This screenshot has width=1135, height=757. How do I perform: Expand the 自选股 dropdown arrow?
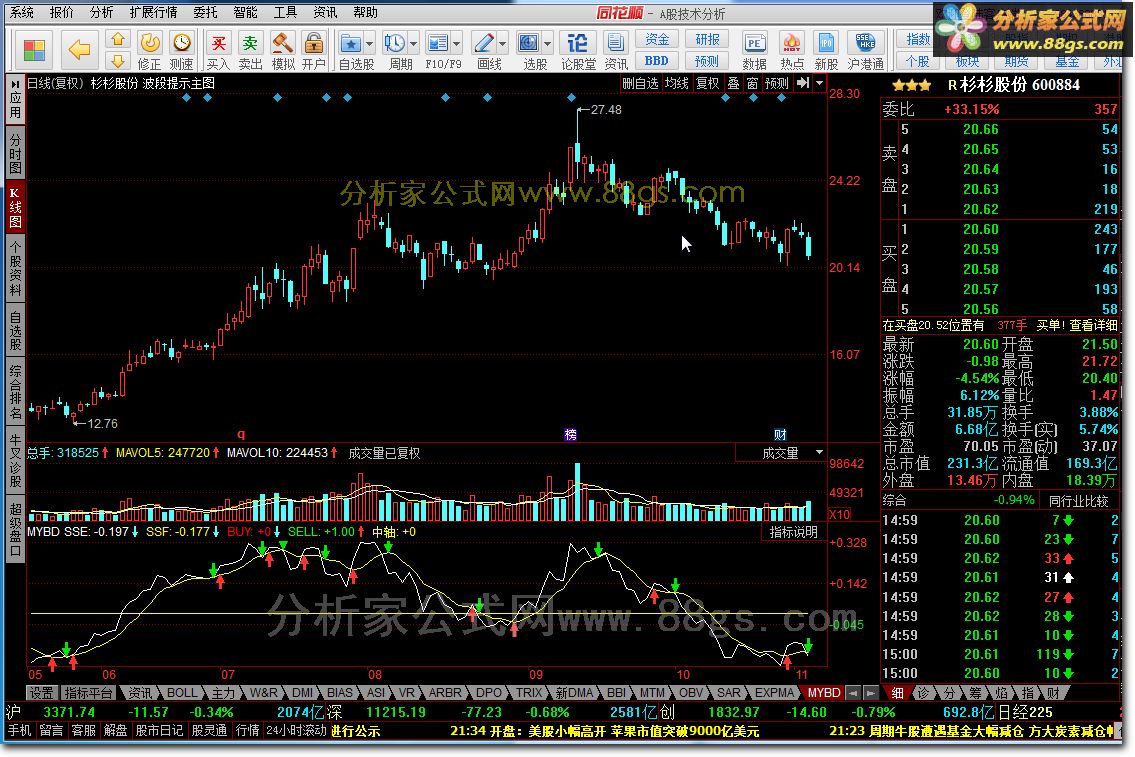tap(369, 44)
